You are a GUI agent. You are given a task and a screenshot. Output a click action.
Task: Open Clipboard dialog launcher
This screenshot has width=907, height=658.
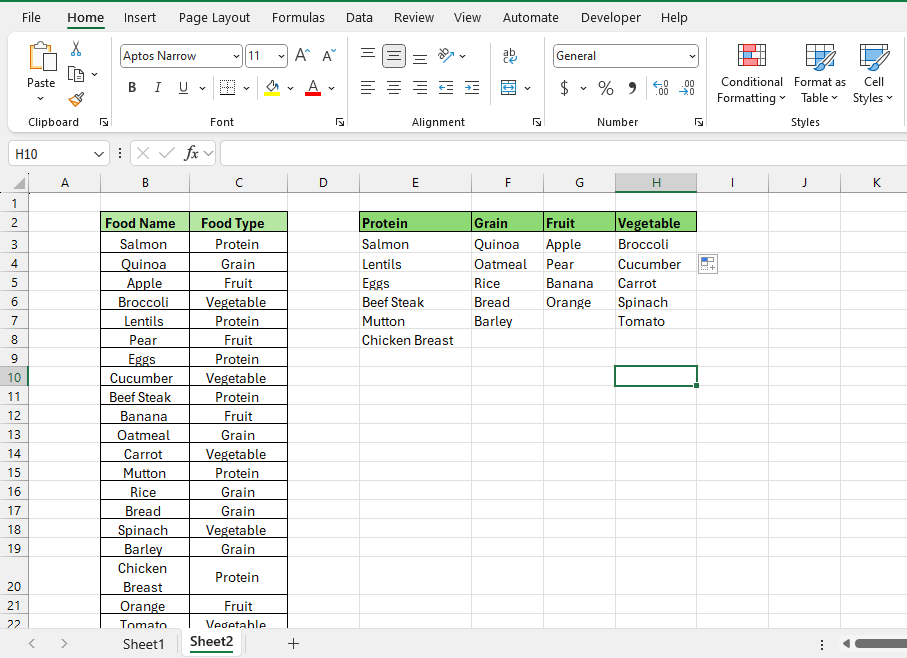pyautogui.click(x=104, y=122)
